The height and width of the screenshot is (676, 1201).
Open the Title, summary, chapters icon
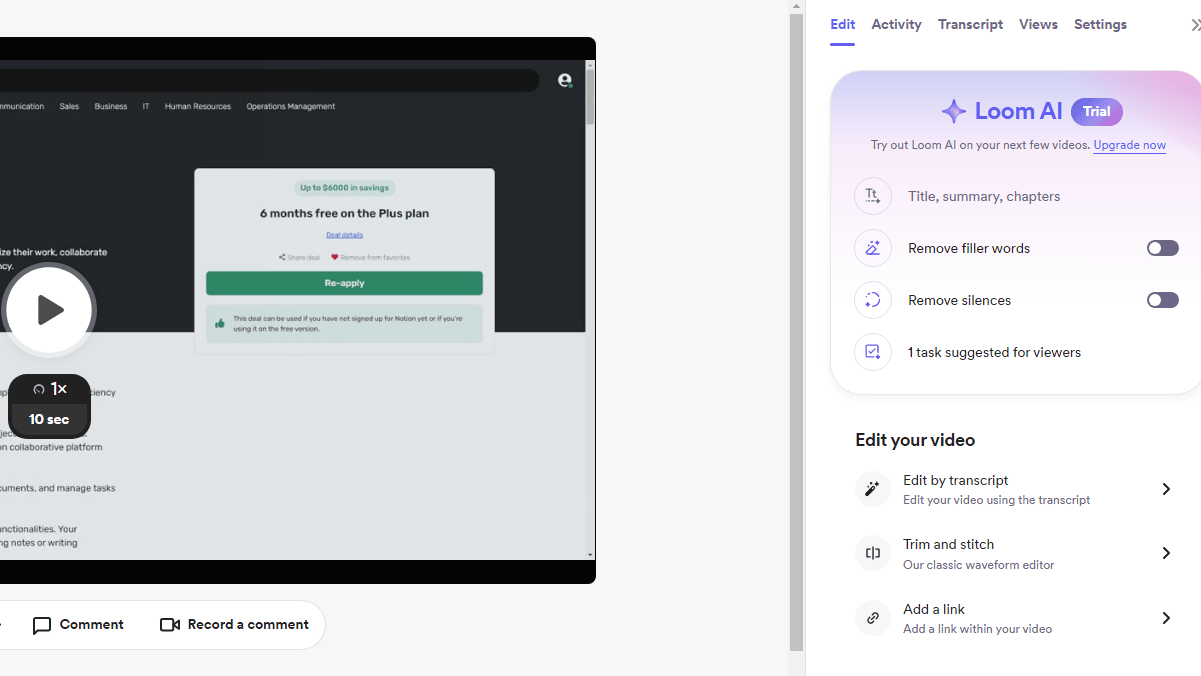(873, 196)
